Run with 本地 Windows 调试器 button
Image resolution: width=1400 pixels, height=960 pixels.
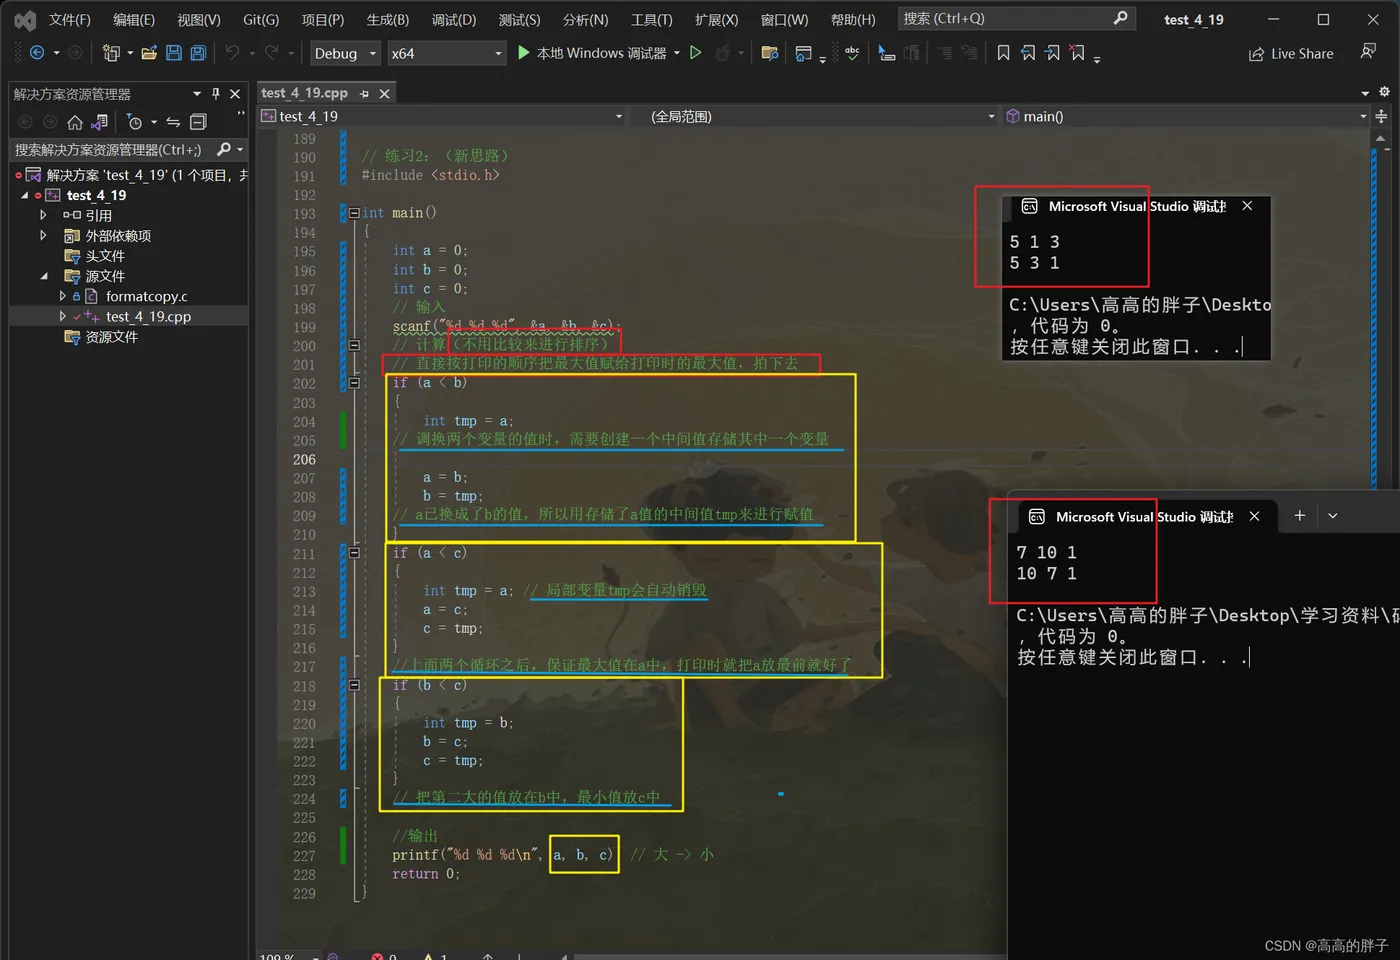pos(592,53)
